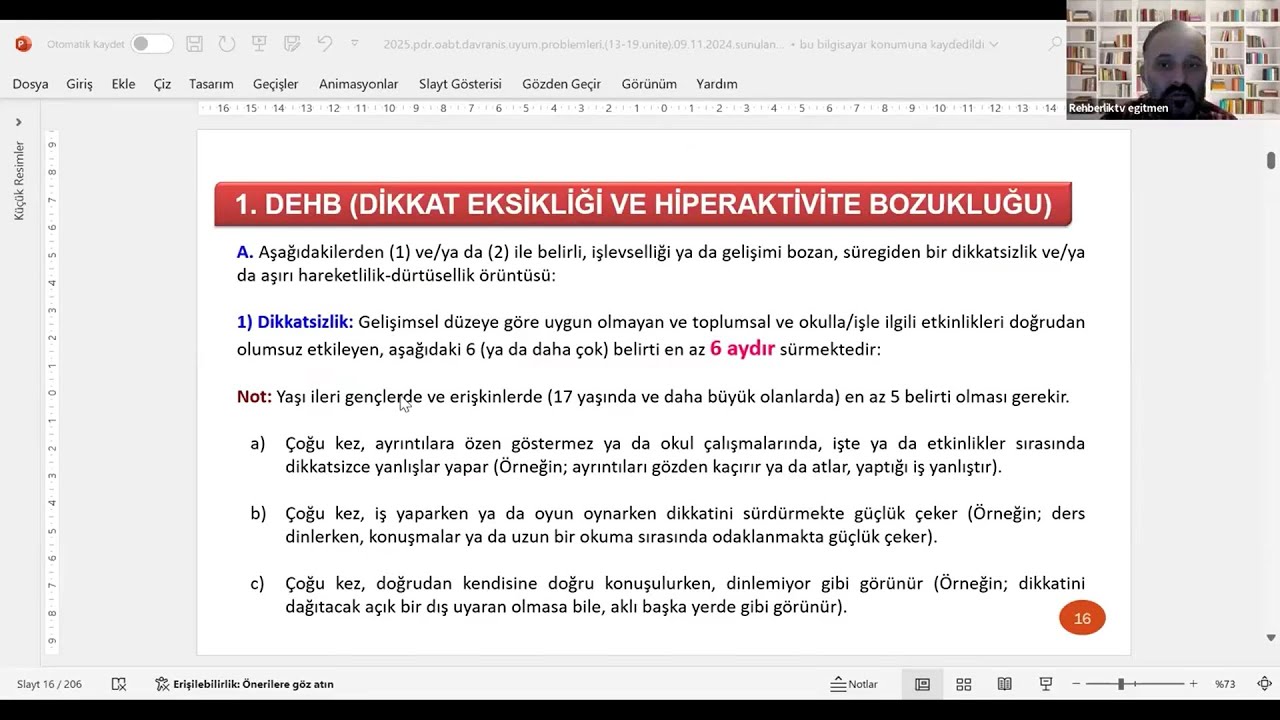Open the Görünüm ribbon tab
The image size is (1280, 720).
649,84
